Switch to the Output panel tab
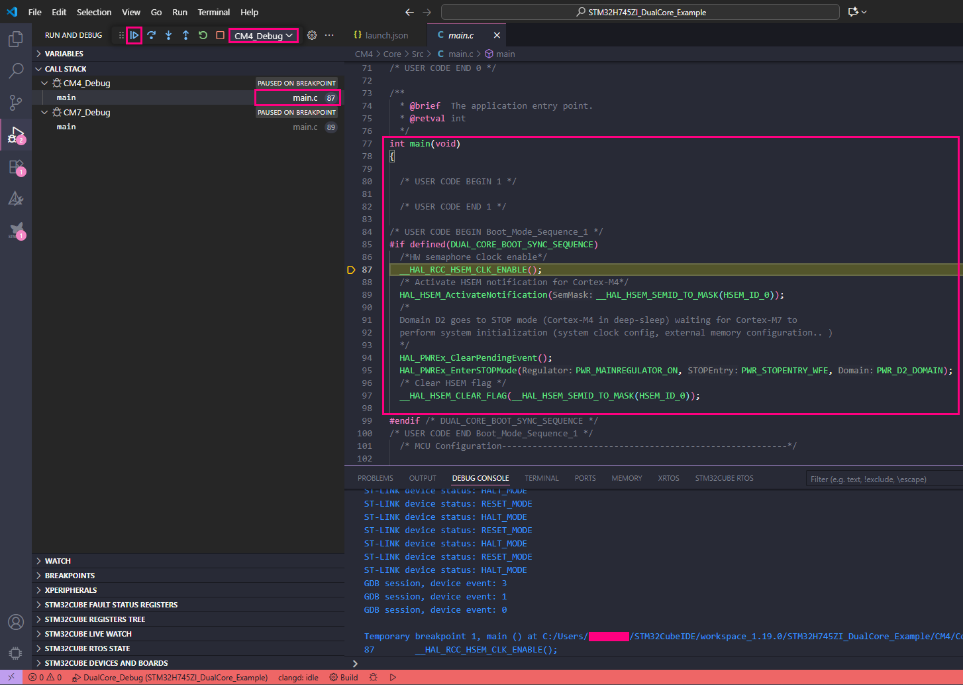963x685 pixels. point(422,478)
